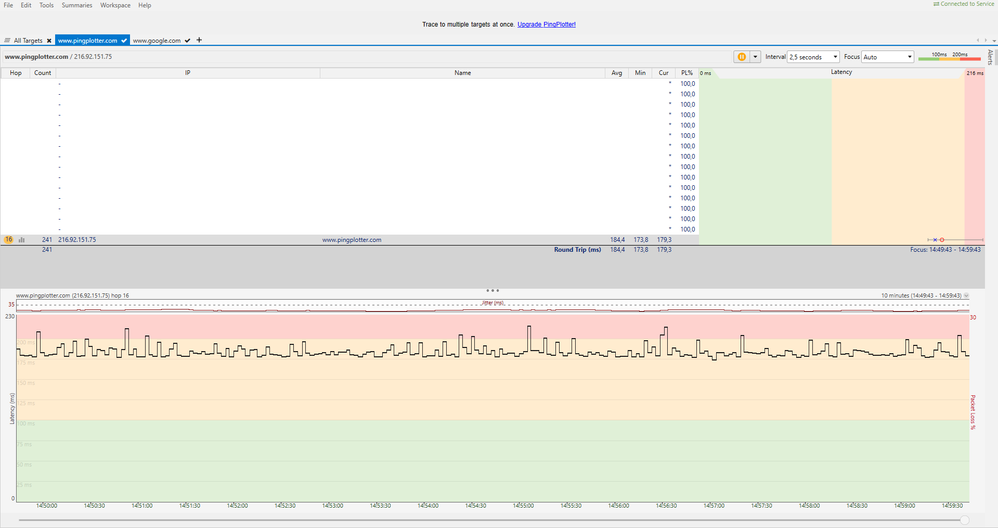Sort by the PL% column header
The image size is (998, 528).
pos(686,73)
